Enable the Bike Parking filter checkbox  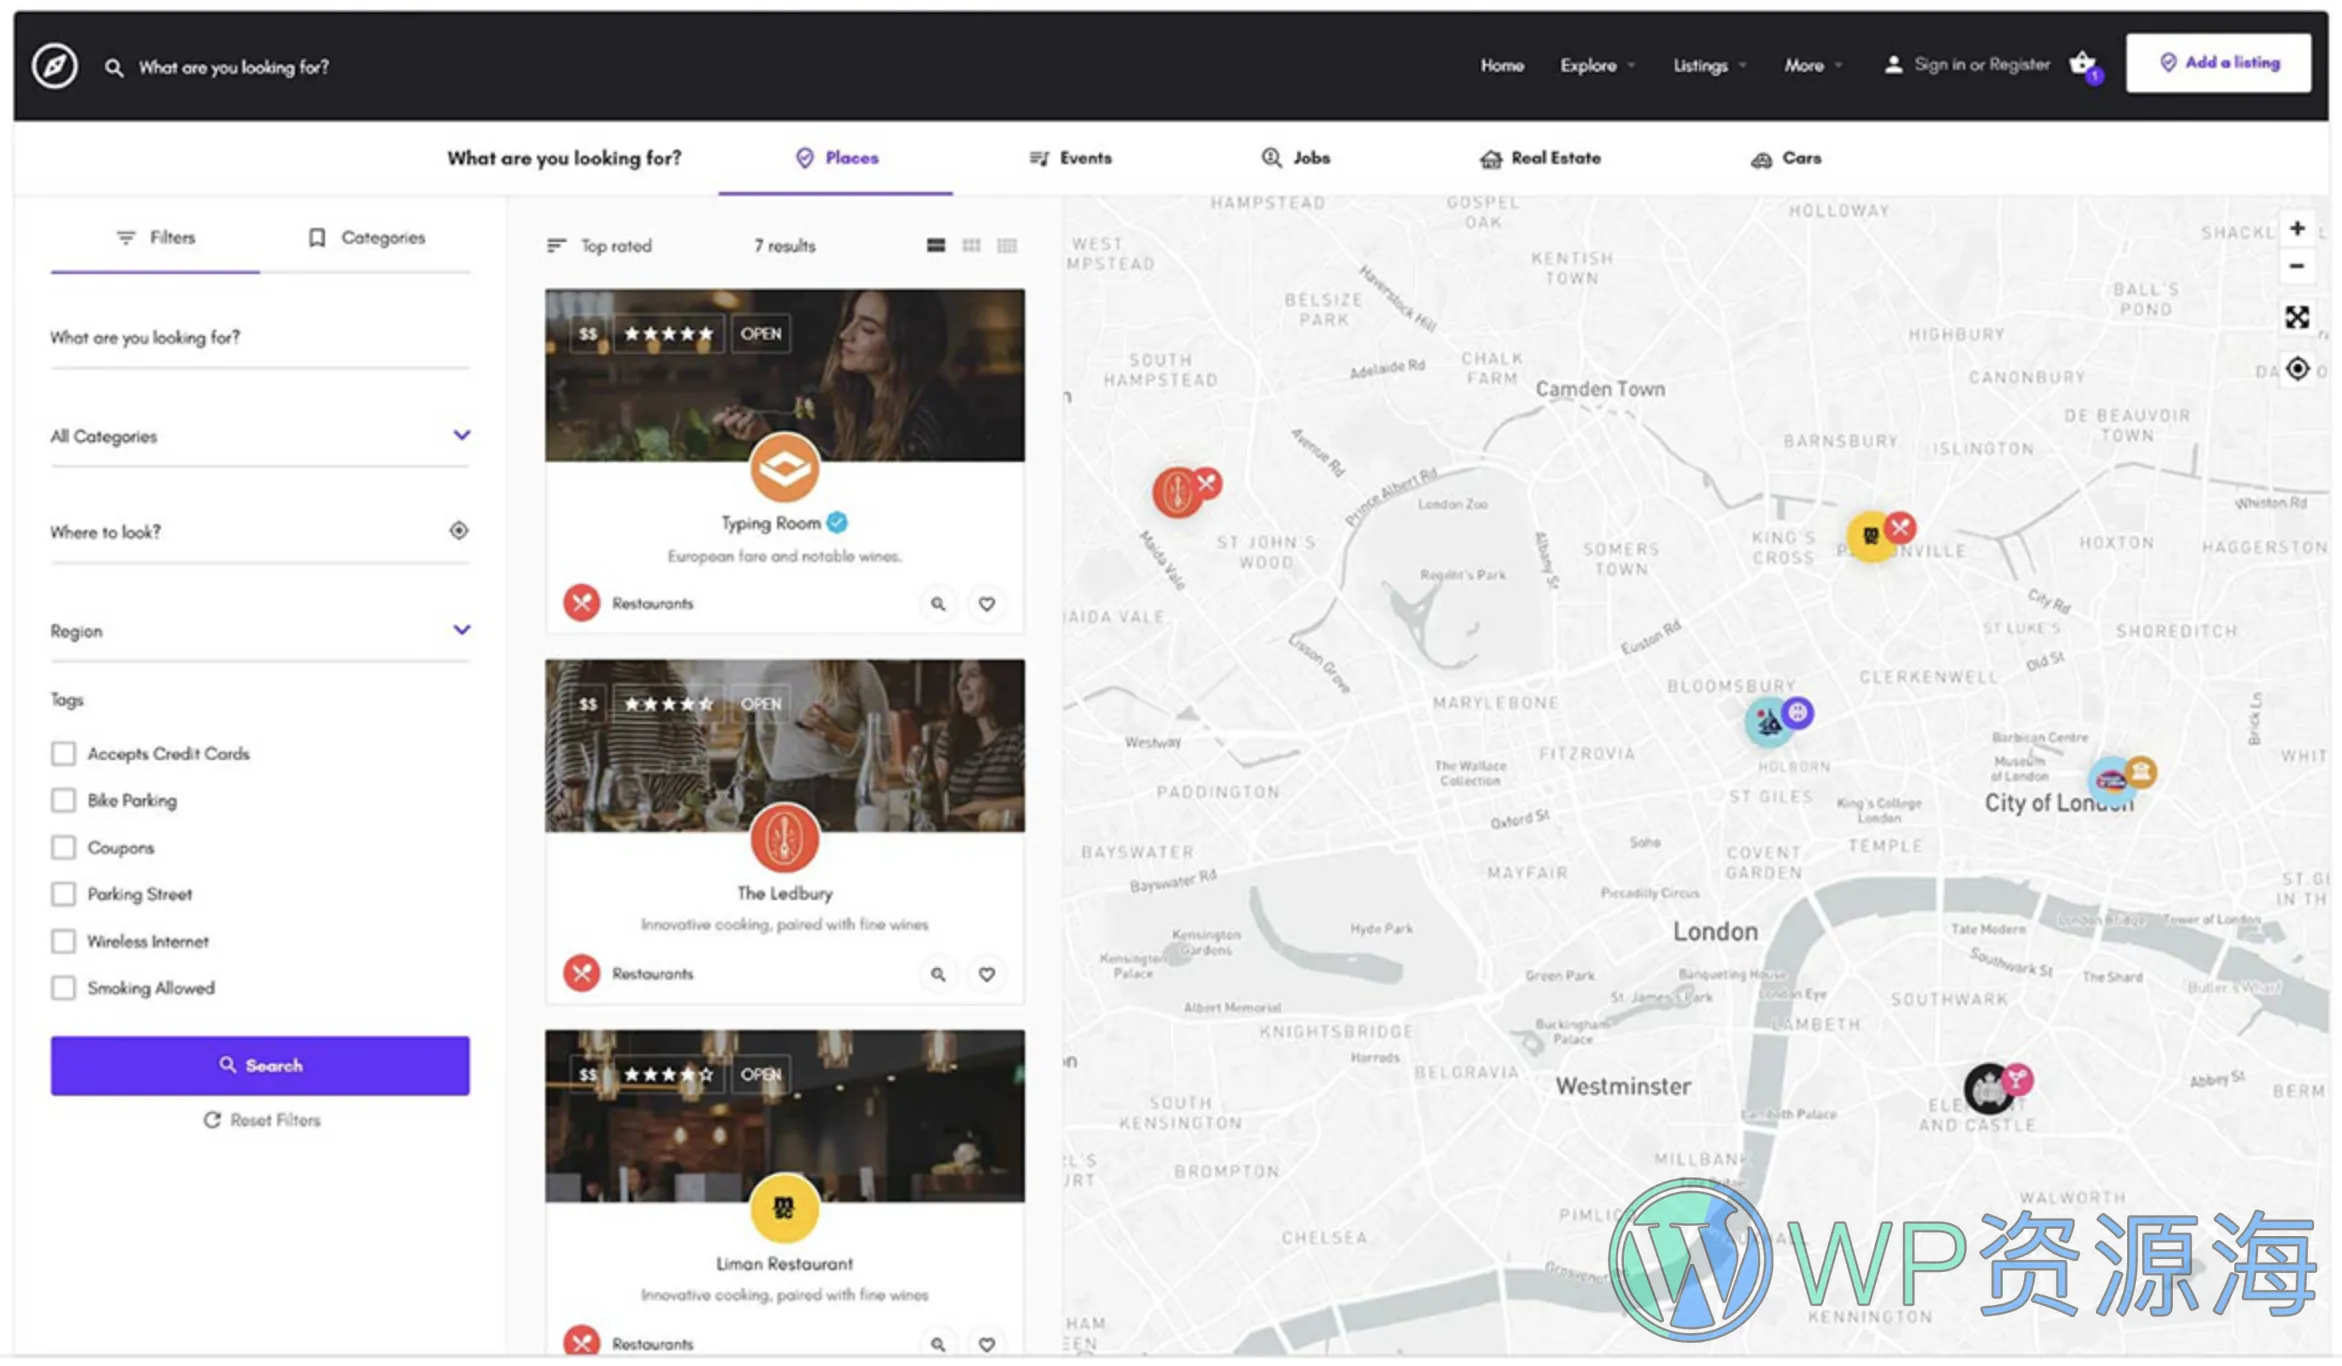pyautogui.click(x=62, y=798)
